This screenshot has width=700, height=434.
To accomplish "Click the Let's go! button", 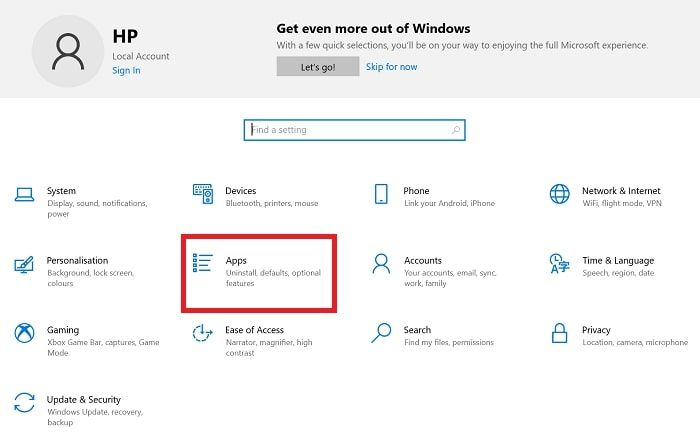I will click(318, 67).
